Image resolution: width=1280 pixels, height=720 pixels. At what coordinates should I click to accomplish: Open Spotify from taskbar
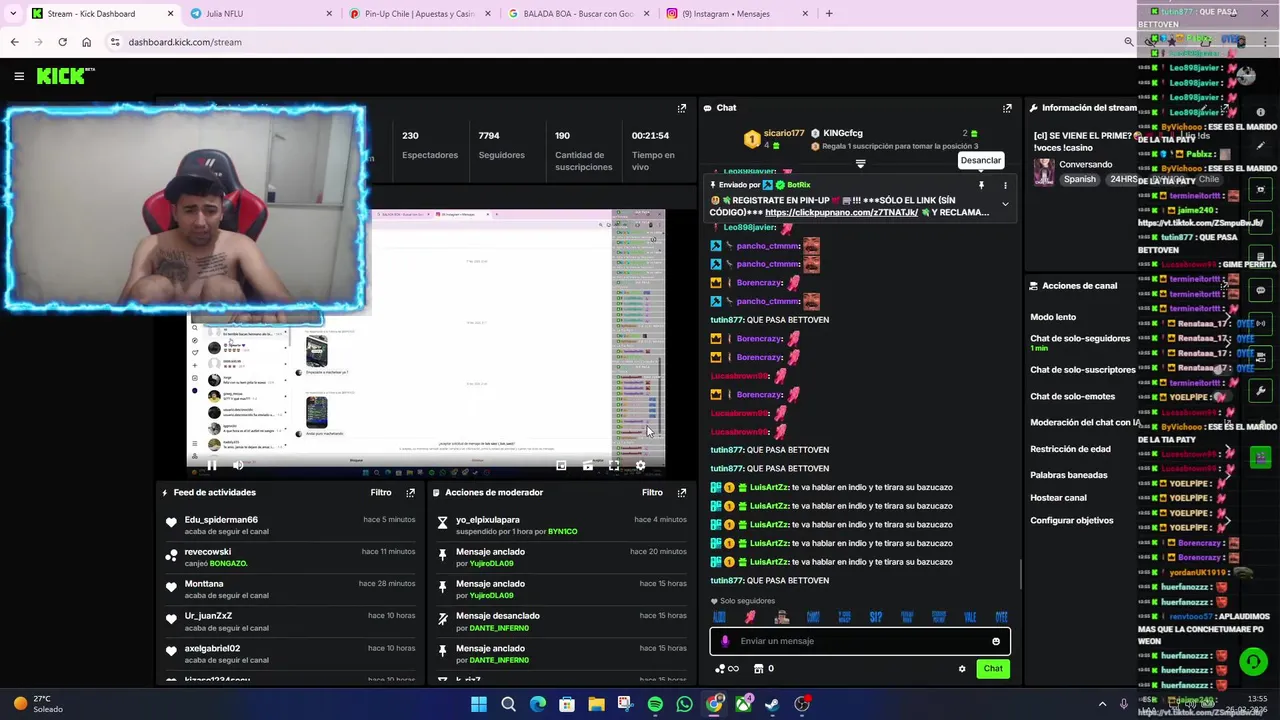[x=655, y=704]
